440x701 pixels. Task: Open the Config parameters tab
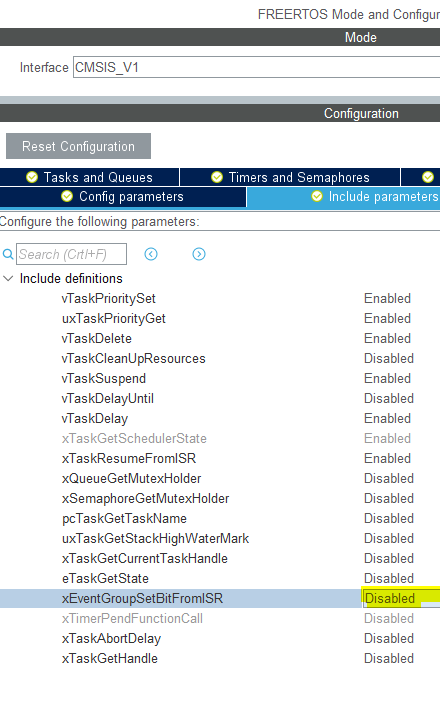(x=123, y=197)
